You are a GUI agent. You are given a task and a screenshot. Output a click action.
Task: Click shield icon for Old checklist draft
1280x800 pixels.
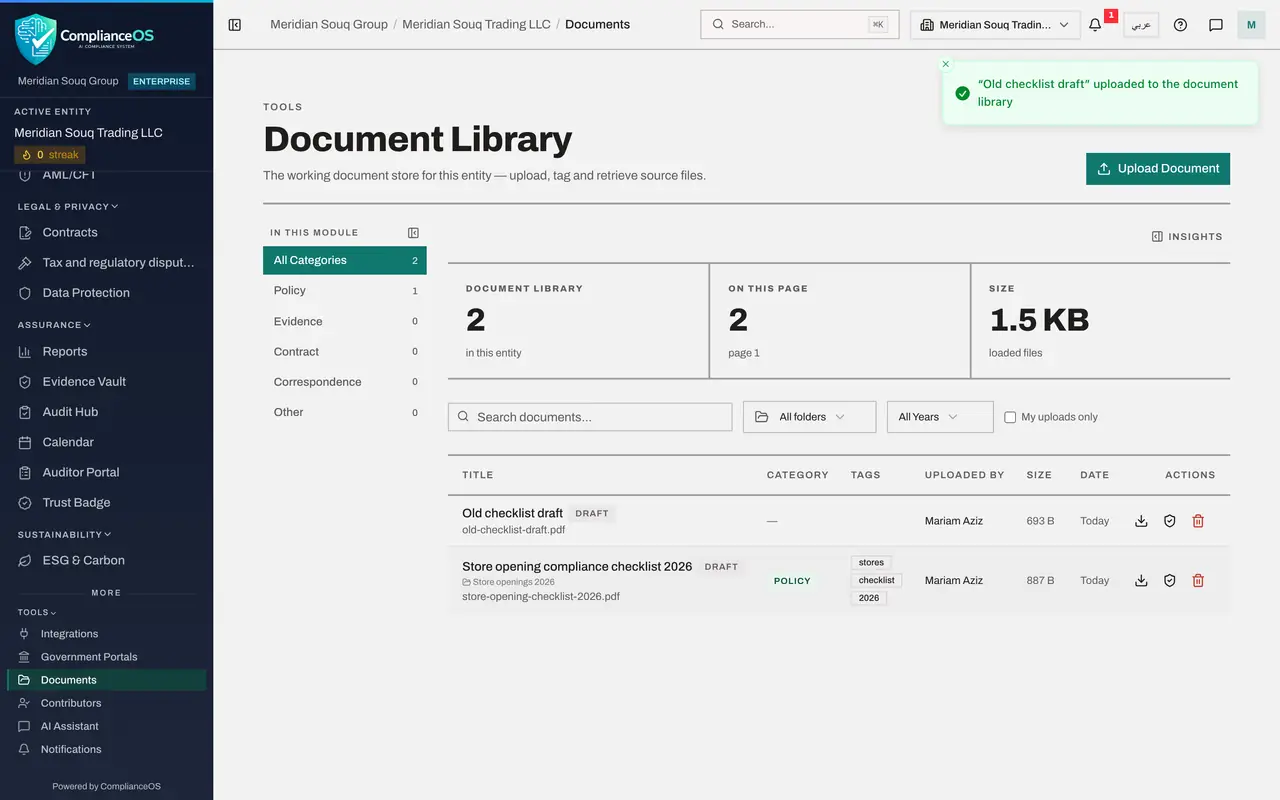tap(1169, 521)
